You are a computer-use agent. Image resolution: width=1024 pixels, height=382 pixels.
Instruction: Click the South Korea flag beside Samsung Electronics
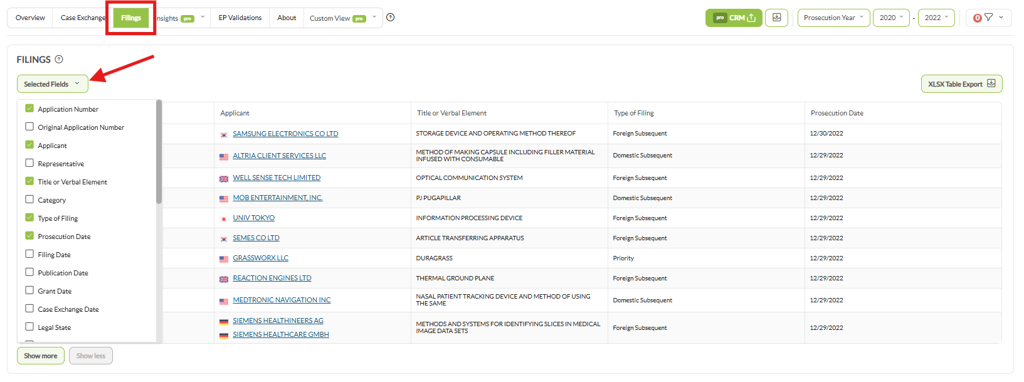pyautogui.click(x=224, y=135)
